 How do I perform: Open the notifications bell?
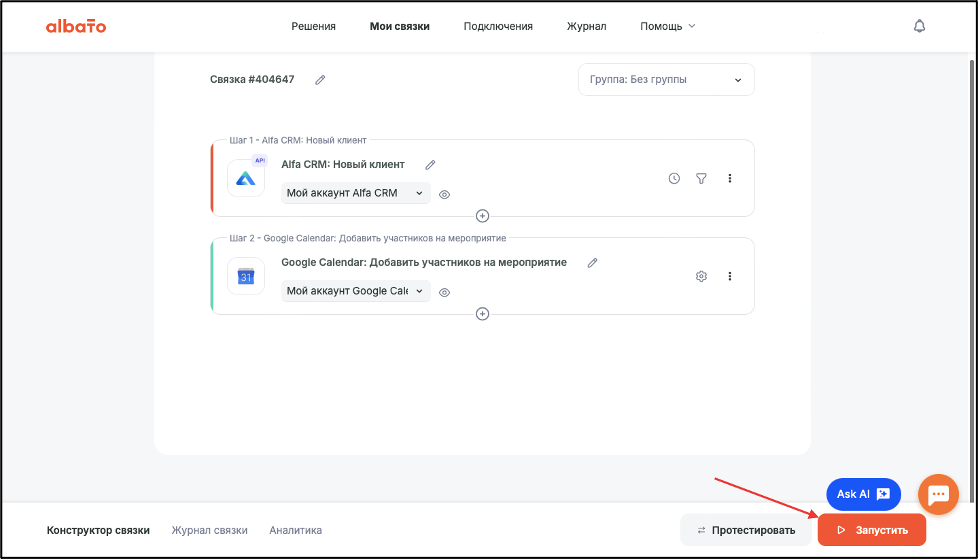(x=919, y=26)
